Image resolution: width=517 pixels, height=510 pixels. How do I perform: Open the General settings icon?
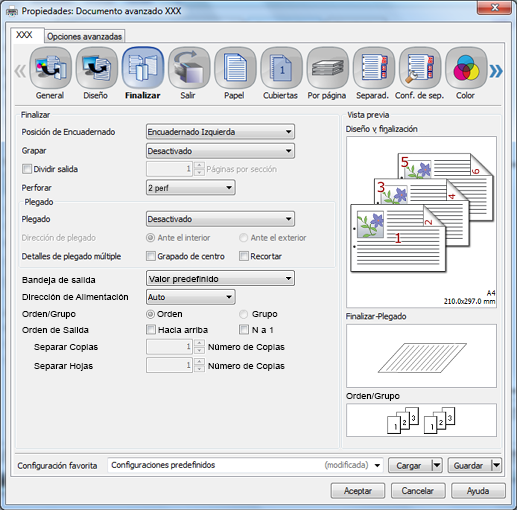pos(50,68)
